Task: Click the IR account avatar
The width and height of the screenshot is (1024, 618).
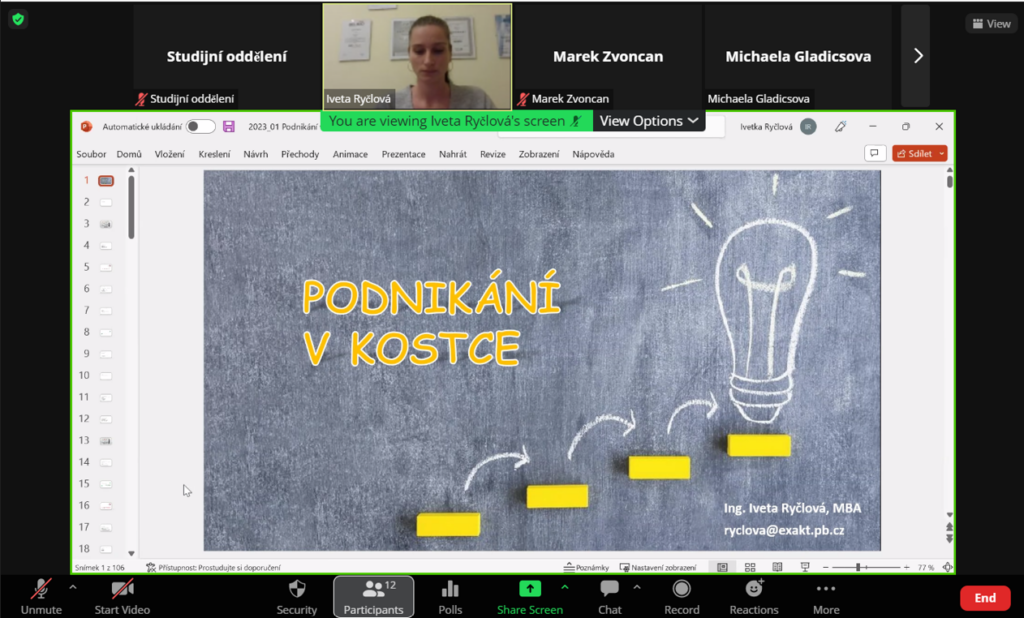Action: pos(808,127)
